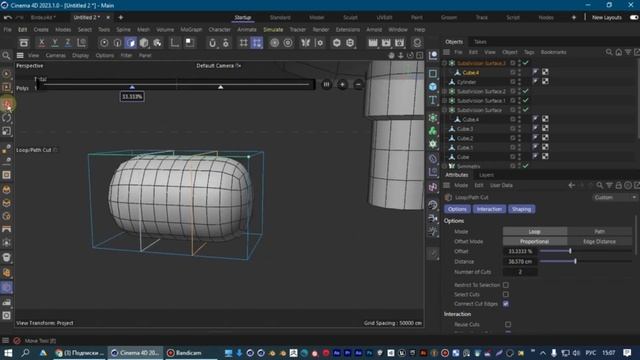Switch to the Layers tab
The image size is (640, 360).
[x=487, y=175]
